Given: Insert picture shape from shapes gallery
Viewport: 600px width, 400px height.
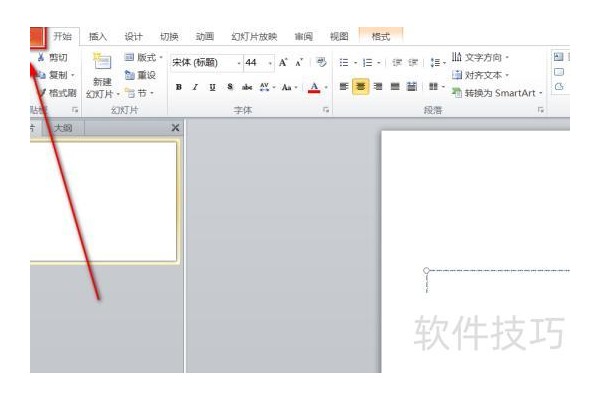Looking at the screenshot, I should [x=559, y=57].
